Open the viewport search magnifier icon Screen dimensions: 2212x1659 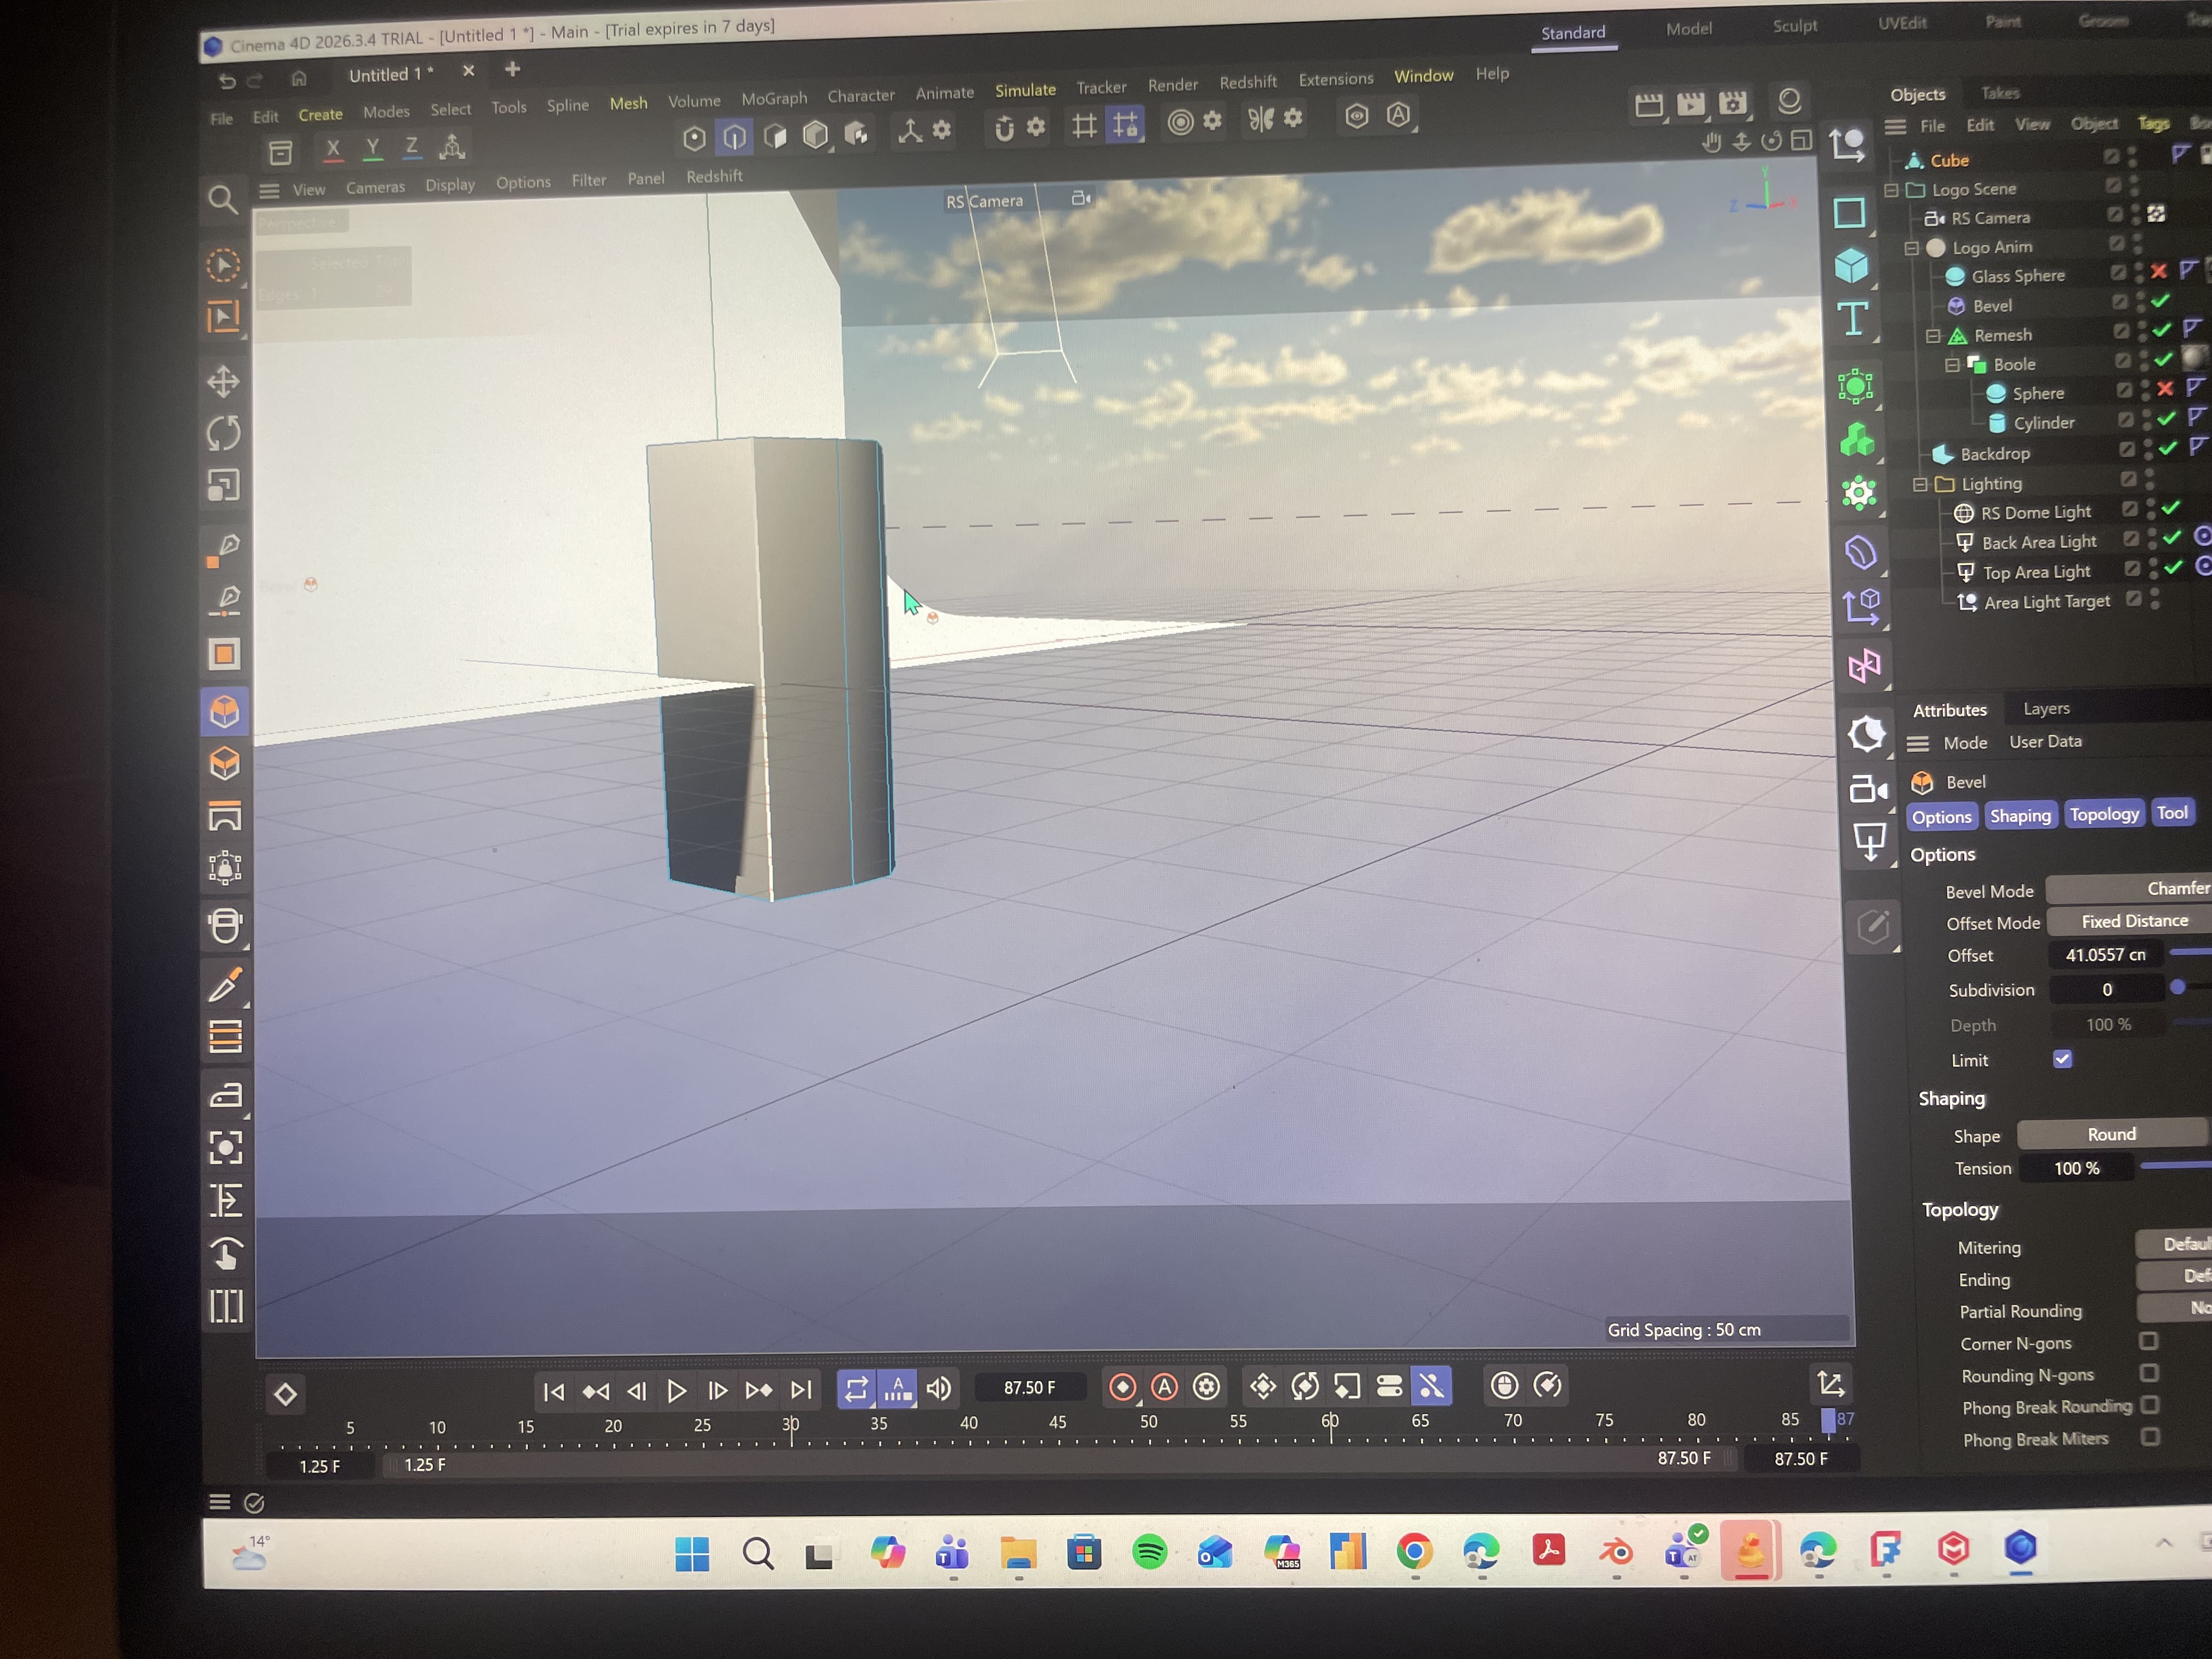222,199
